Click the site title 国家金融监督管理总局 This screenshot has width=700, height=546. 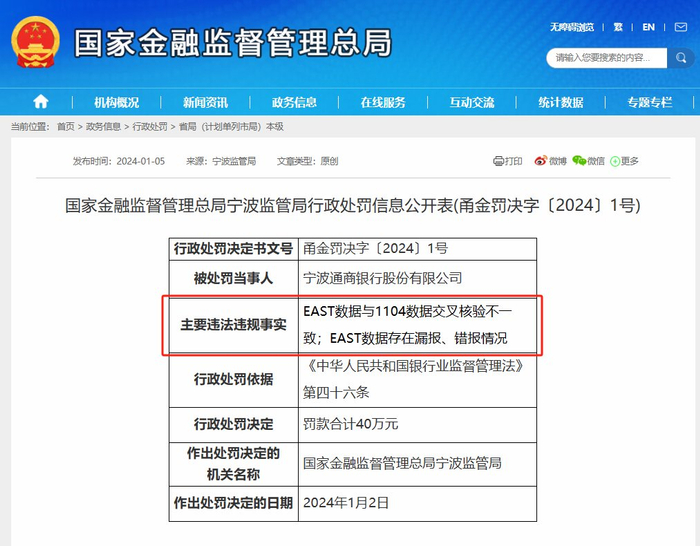tap(233, 43)
